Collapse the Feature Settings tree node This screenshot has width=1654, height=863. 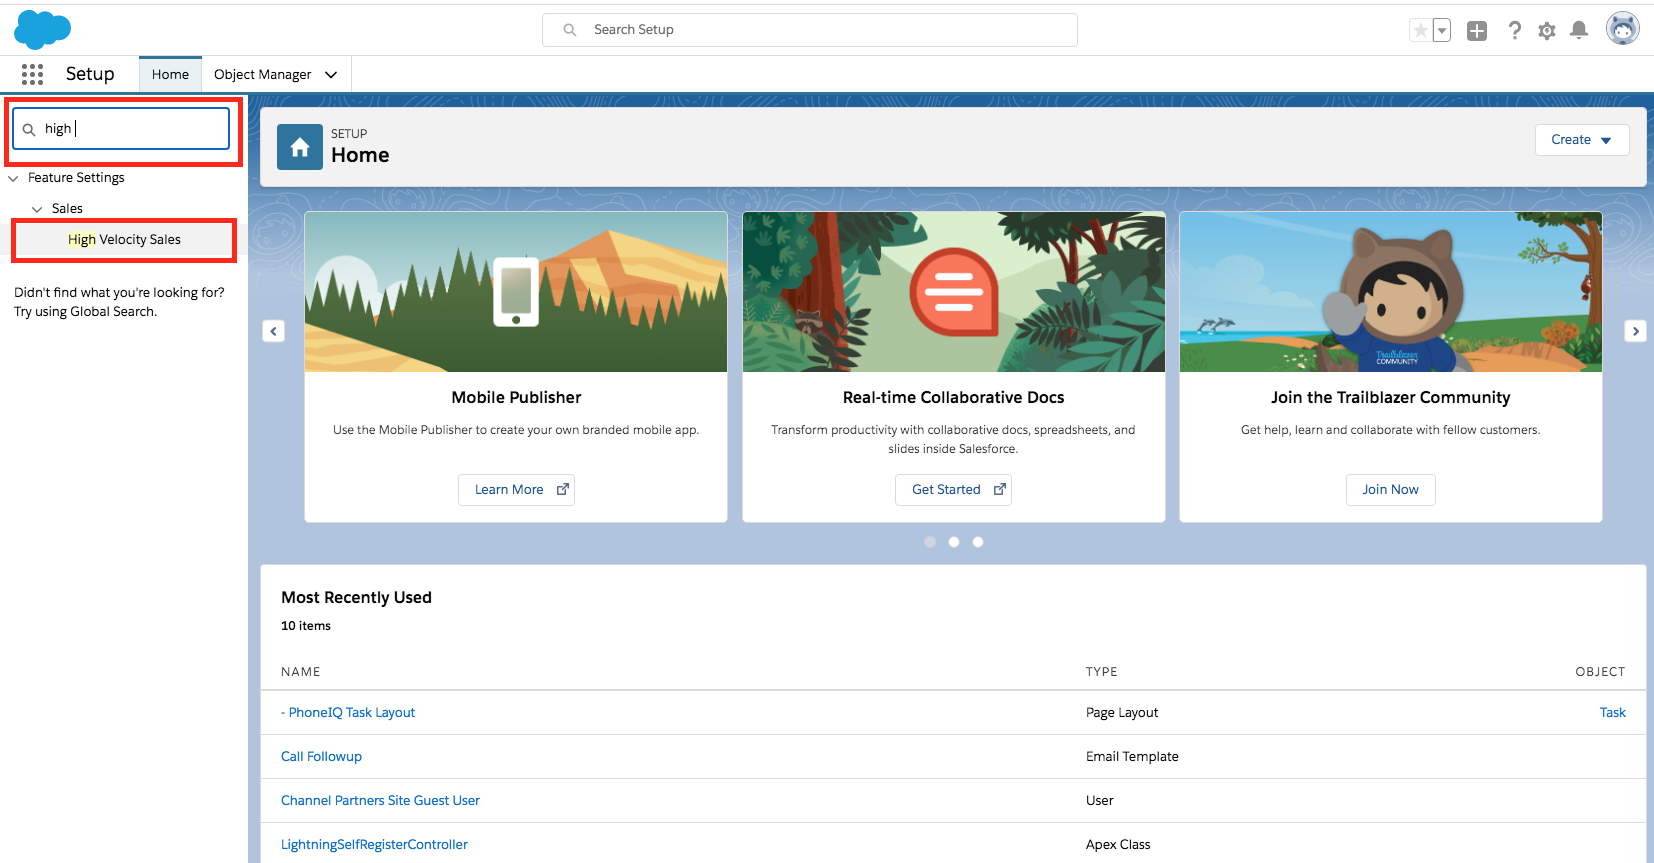(14, 178)
